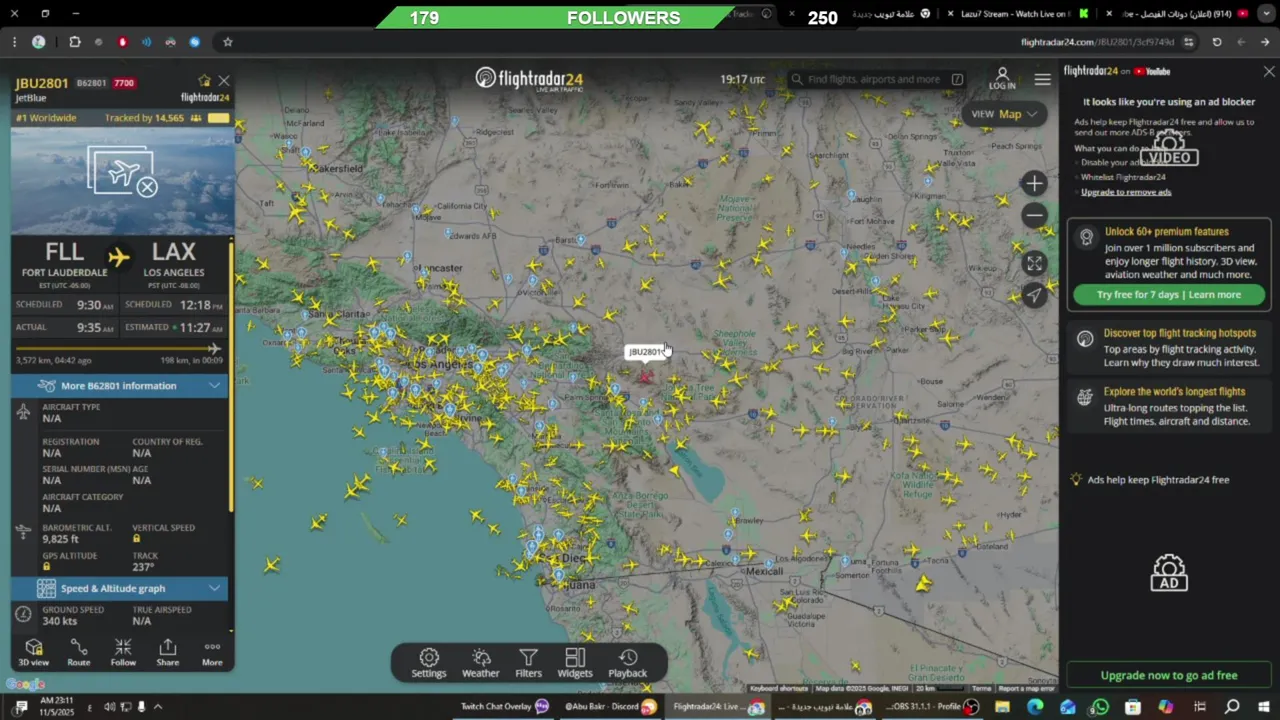Open the Widgets menu

(575, 663)
